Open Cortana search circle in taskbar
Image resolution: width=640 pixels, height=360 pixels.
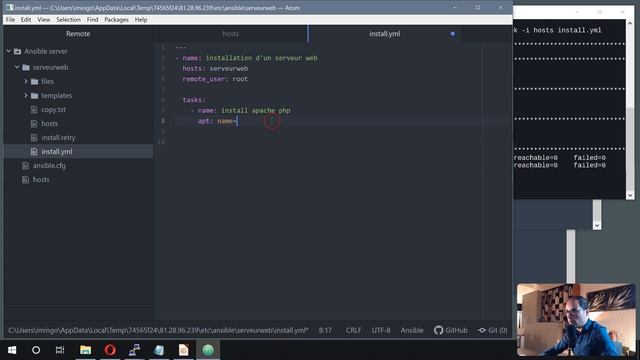pyautogui.click(x=36, y=350)
